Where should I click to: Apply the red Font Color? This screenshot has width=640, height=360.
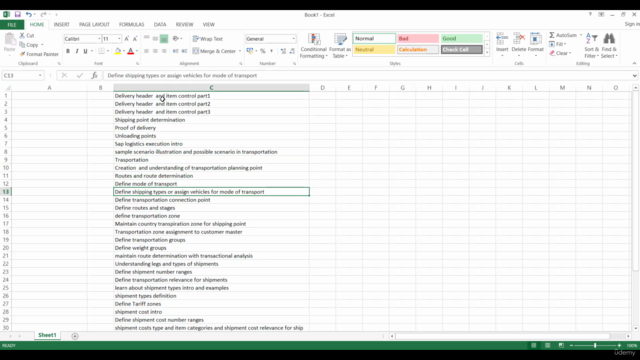click(131, 51)
